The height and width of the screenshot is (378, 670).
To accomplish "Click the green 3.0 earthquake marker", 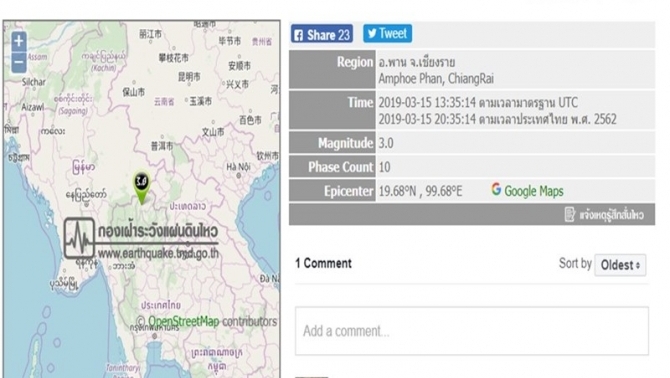I will coord(142,187).
